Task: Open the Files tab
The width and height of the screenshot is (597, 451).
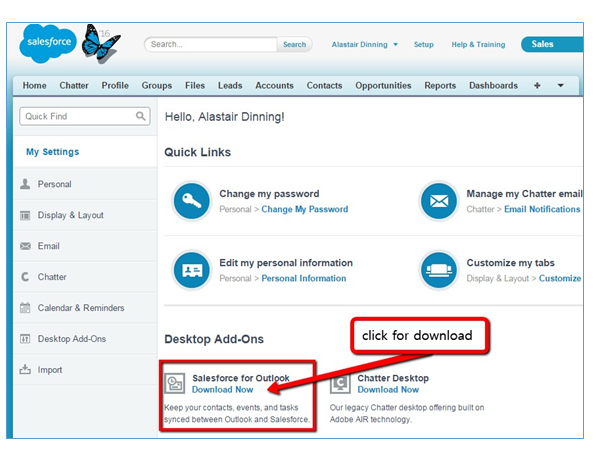Action: 195,86
